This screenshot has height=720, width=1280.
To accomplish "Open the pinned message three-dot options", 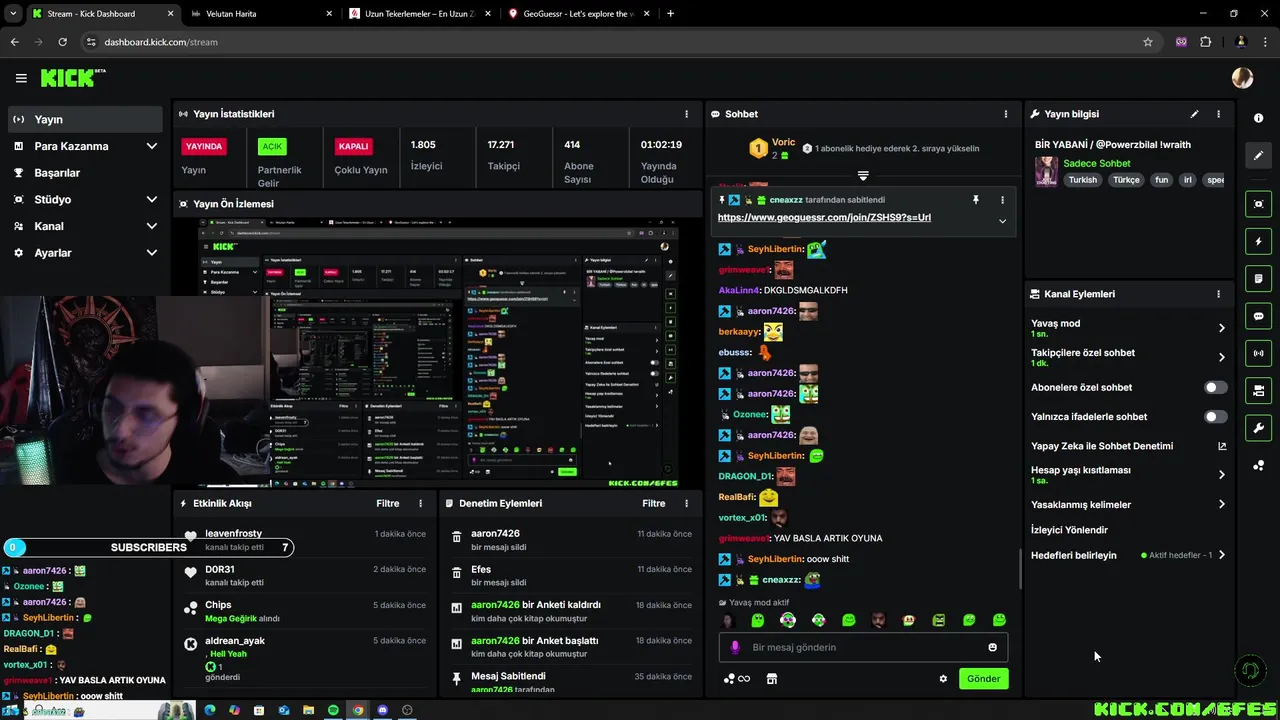I will pyautogui.click(x=1002, y=200).
